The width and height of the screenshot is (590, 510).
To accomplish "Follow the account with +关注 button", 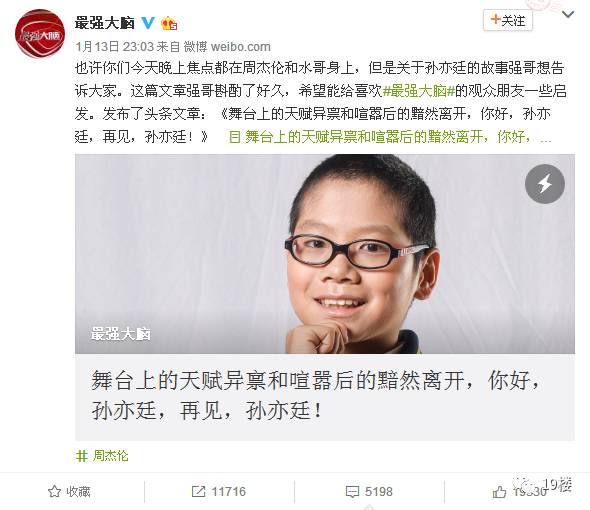I will pyautogui.click(x=508, y=20).
